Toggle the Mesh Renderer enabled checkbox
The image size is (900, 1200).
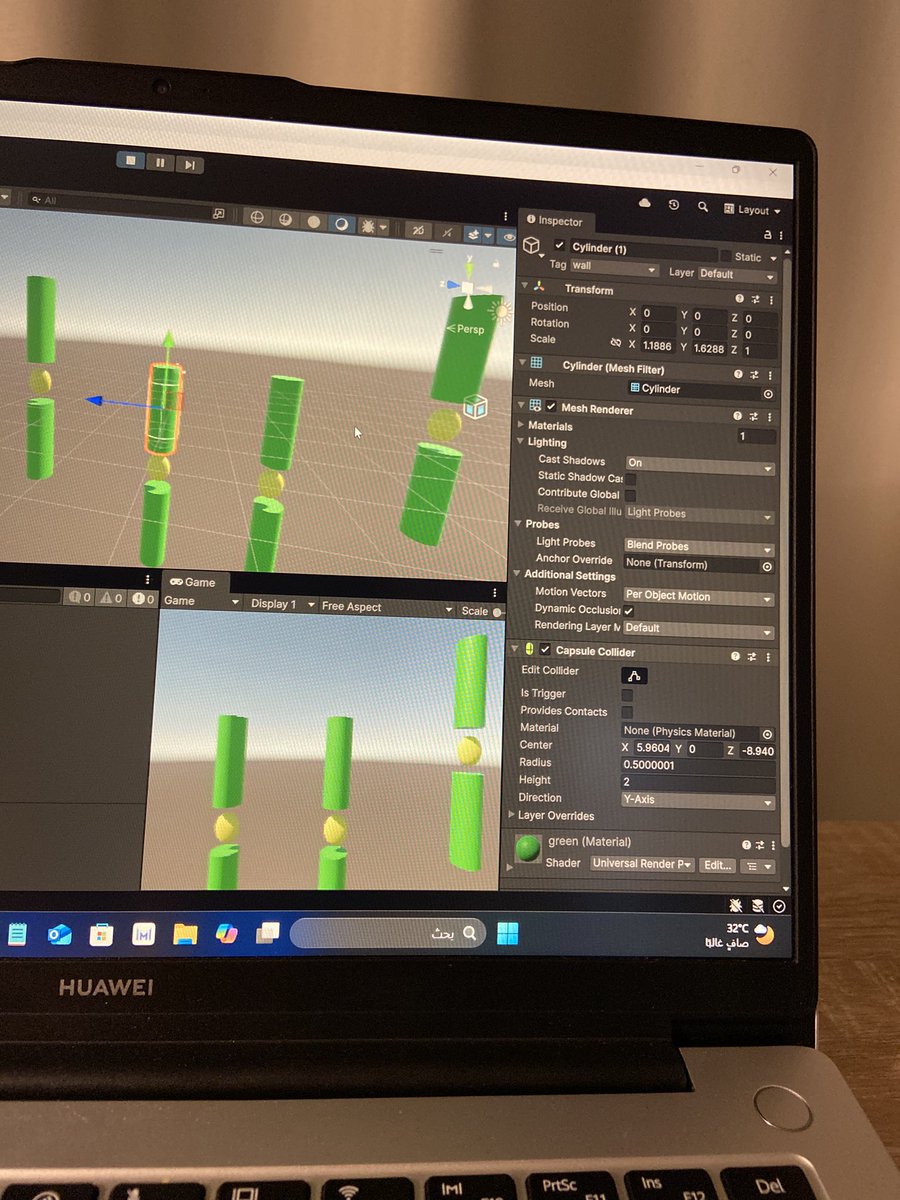(551, 406)
